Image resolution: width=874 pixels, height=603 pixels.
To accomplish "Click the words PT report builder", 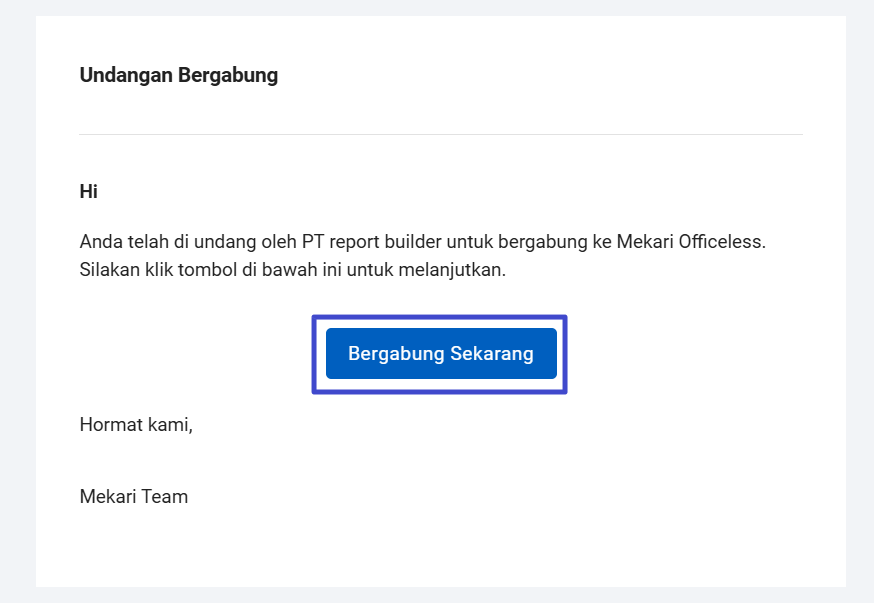I will 350,243.
